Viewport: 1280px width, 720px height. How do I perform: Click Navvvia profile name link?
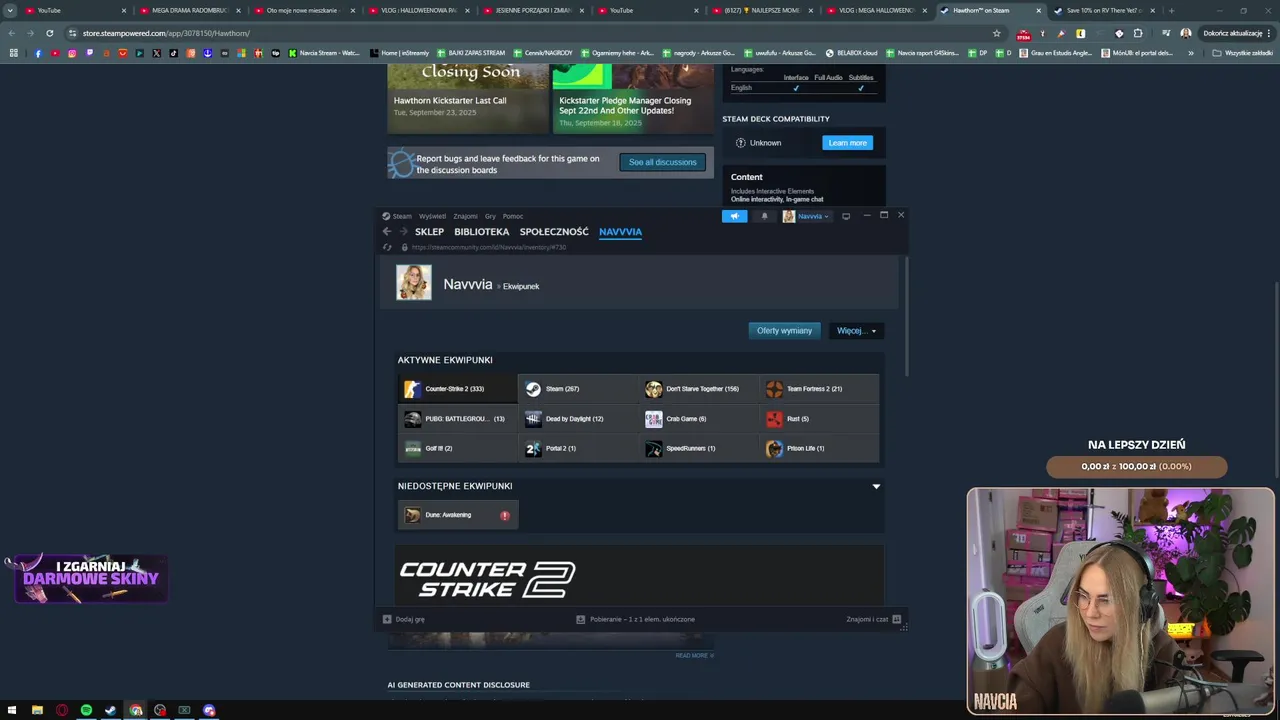468,284
